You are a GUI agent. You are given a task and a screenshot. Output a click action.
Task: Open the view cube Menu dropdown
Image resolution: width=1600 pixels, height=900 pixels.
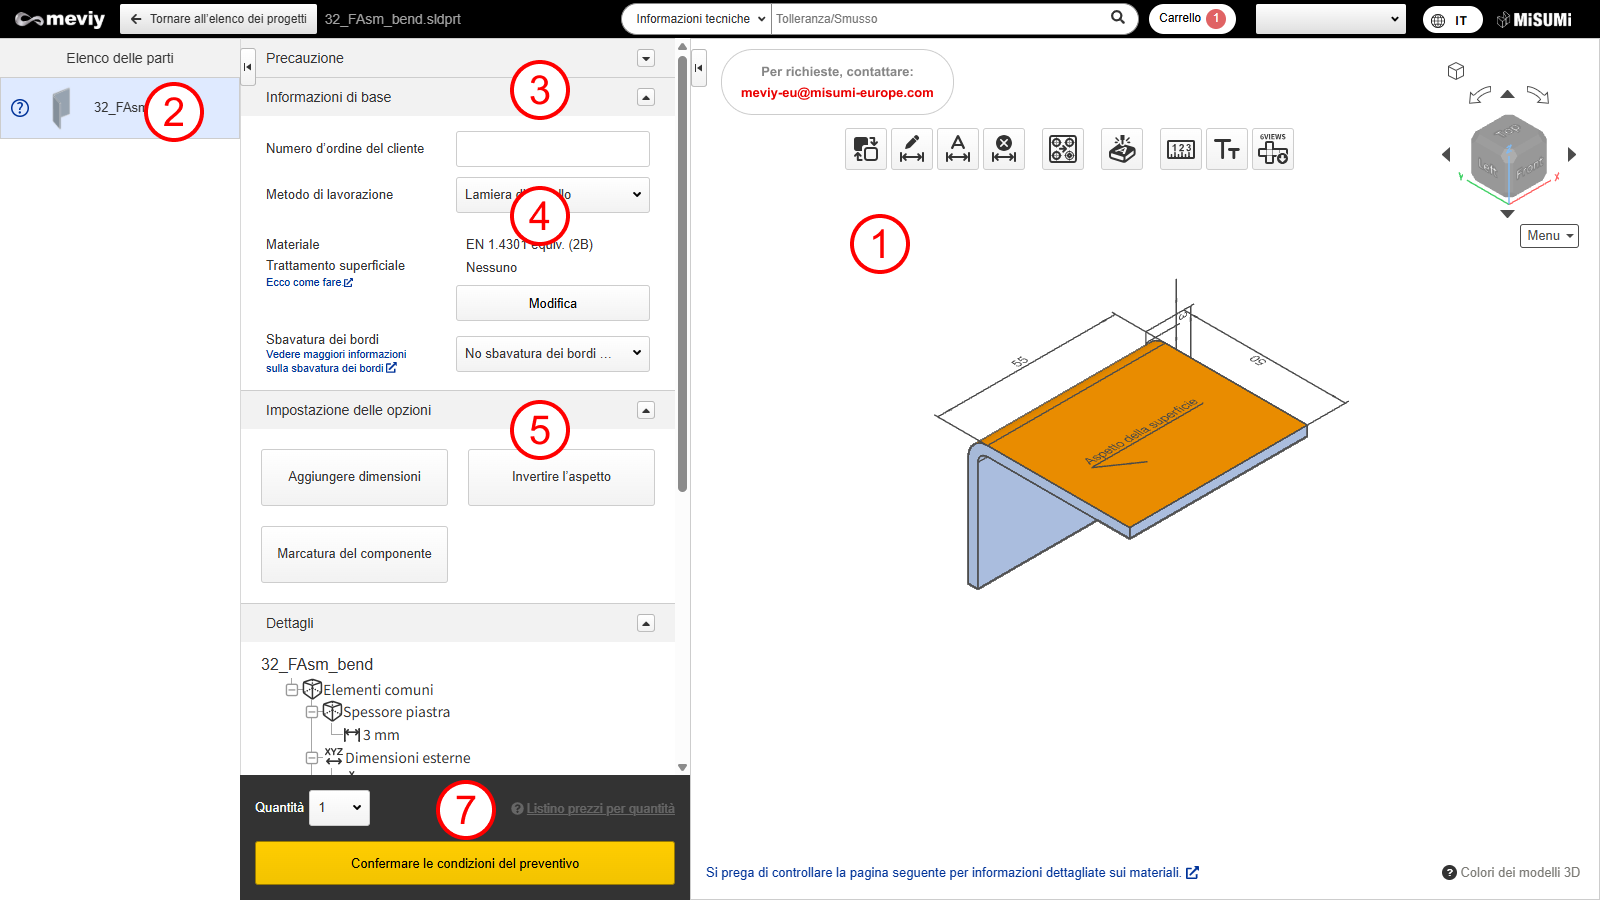(1549, 236)
